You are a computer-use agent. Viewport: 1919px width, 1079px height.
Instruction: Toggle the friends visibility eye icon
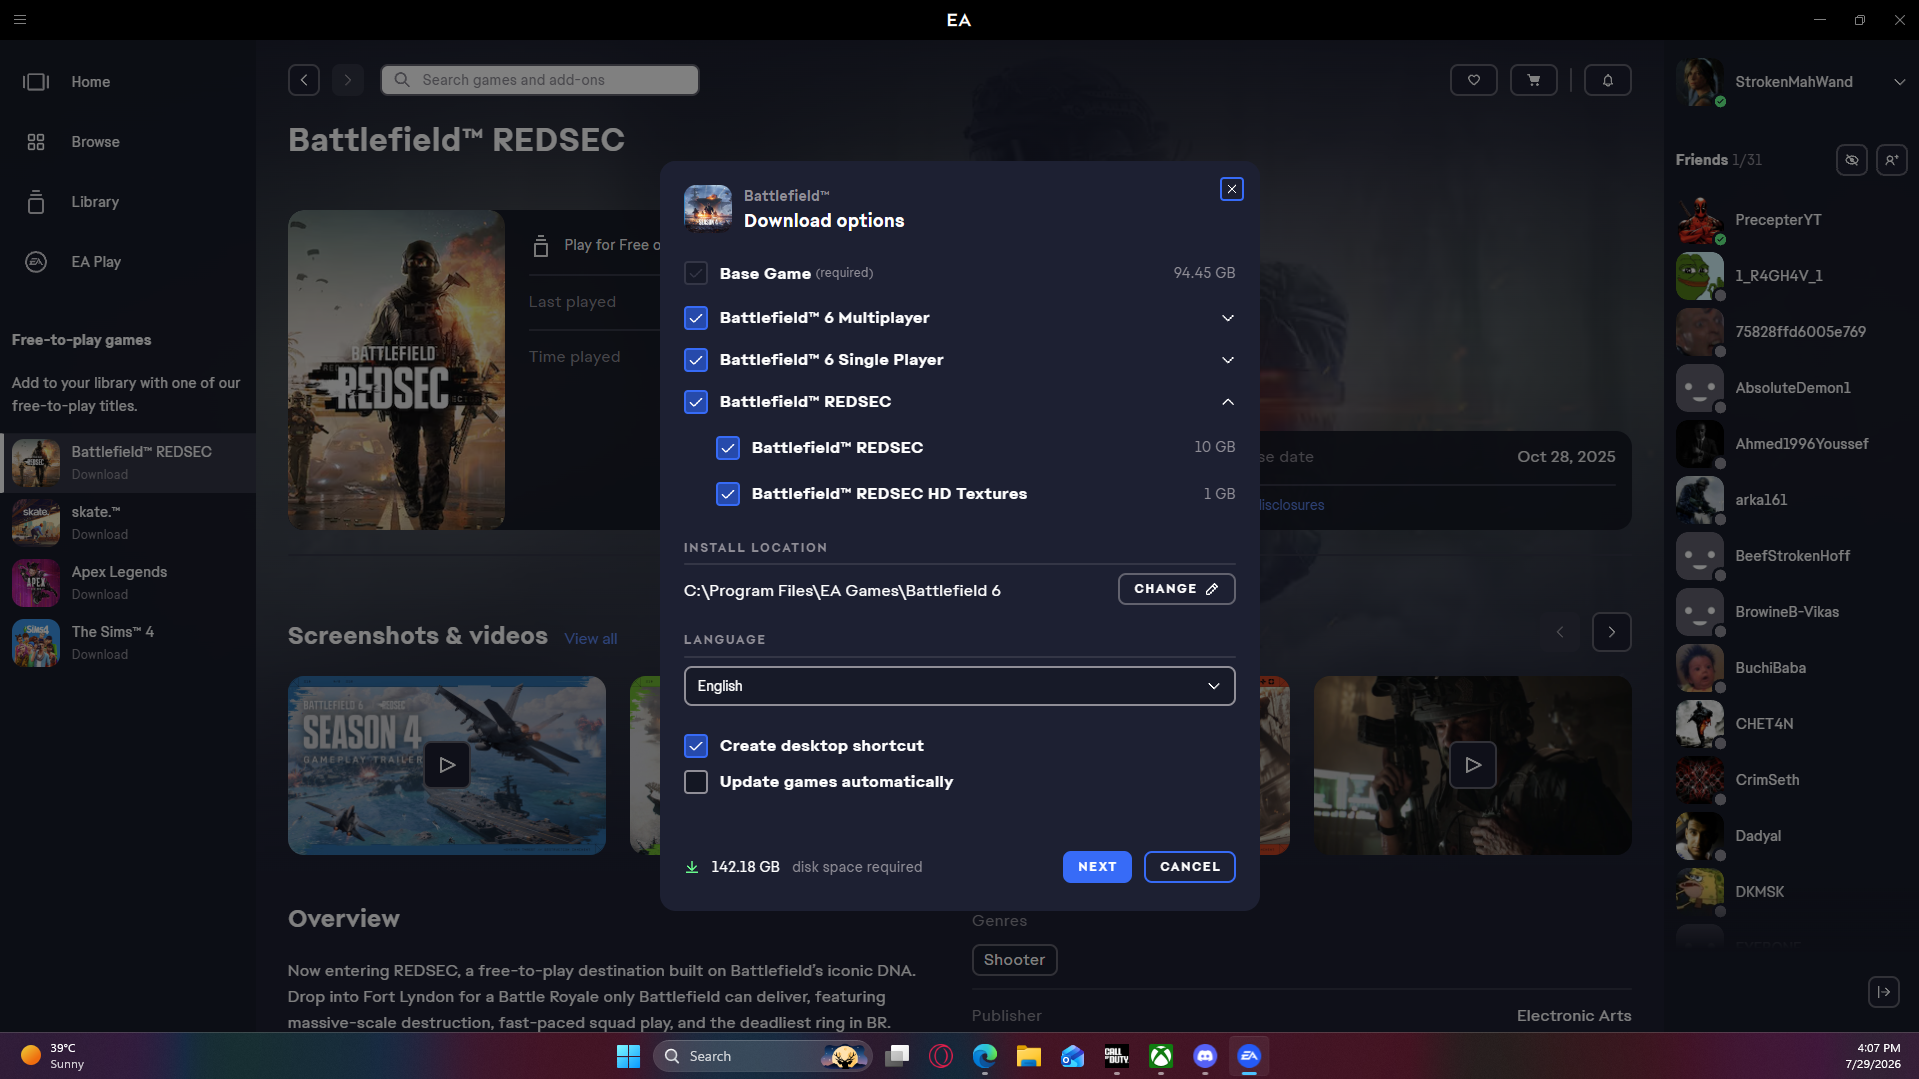tap(1851, 160)
